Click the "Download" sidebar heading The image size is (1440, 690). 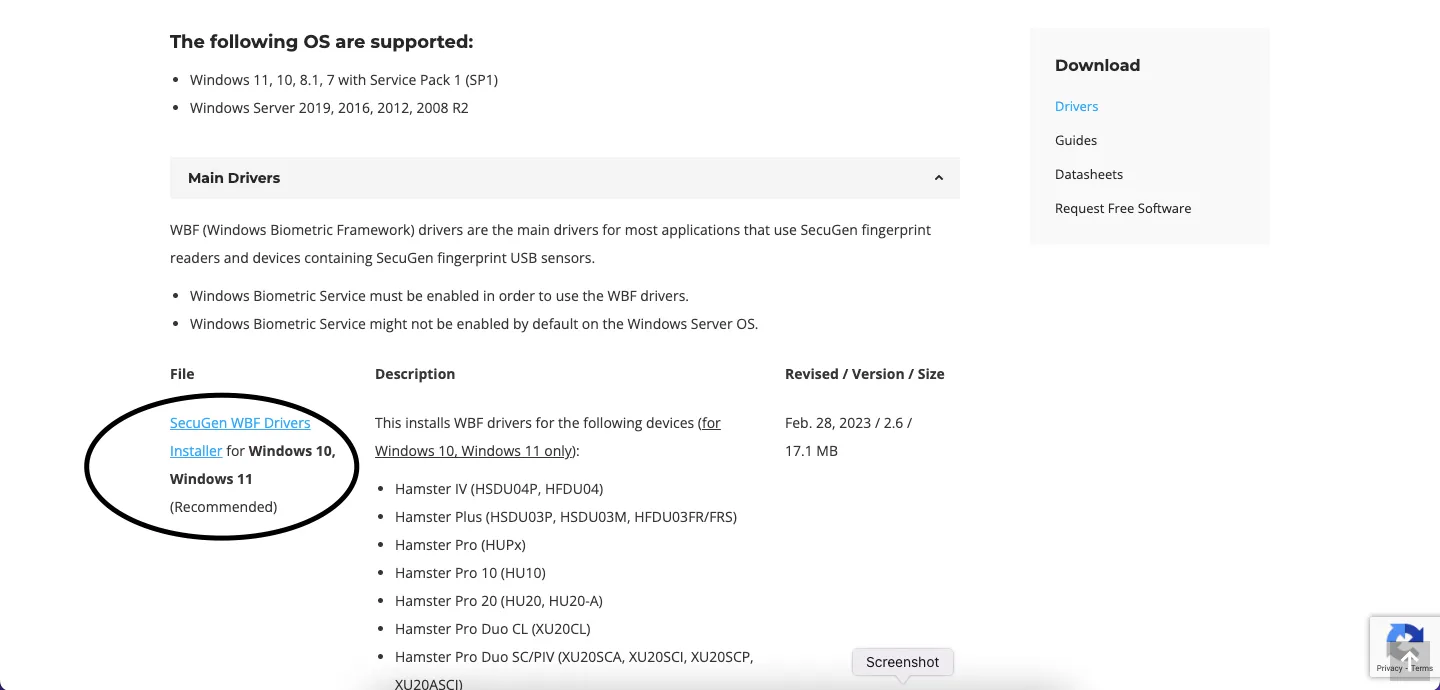pos(1097,65)
